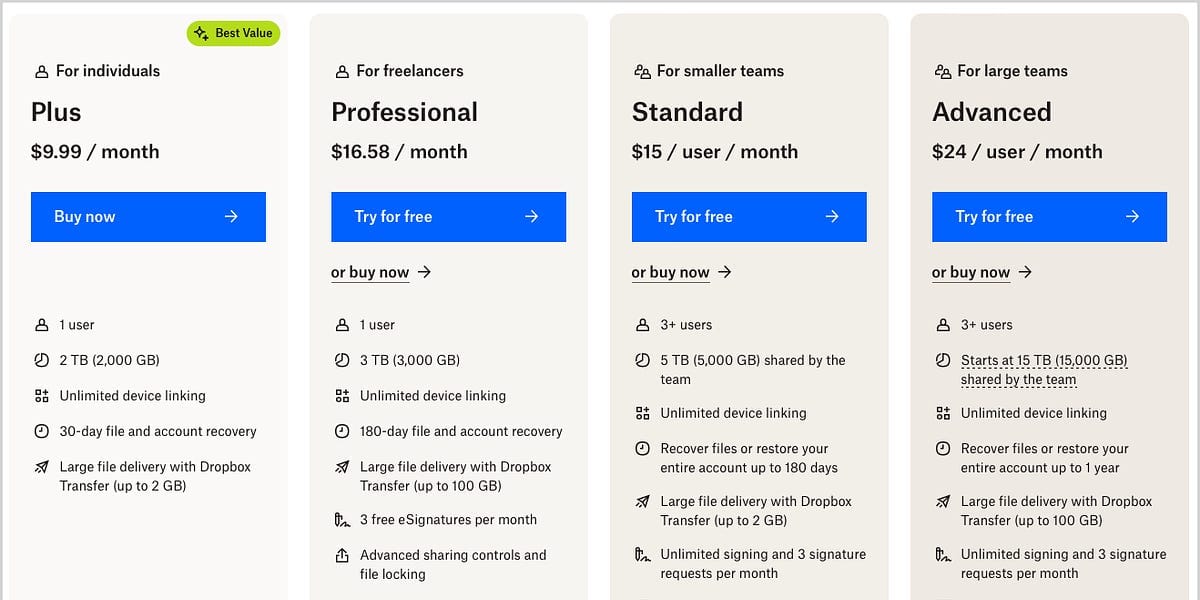Click the advanced sharing controls icon in Professional
Viewport: 1200px width, 600px height.
click(x=342, y=555)
